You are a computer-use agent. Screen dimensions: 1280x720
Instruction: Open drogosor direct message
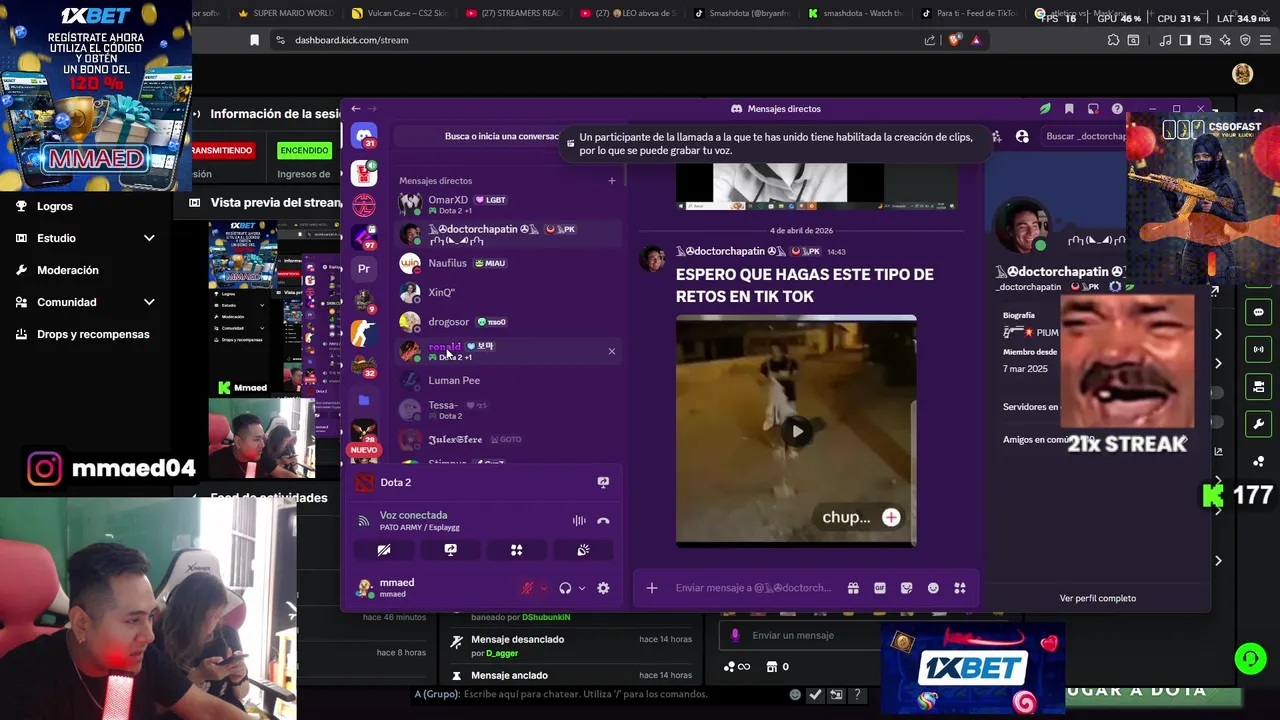tap(510, 322)
